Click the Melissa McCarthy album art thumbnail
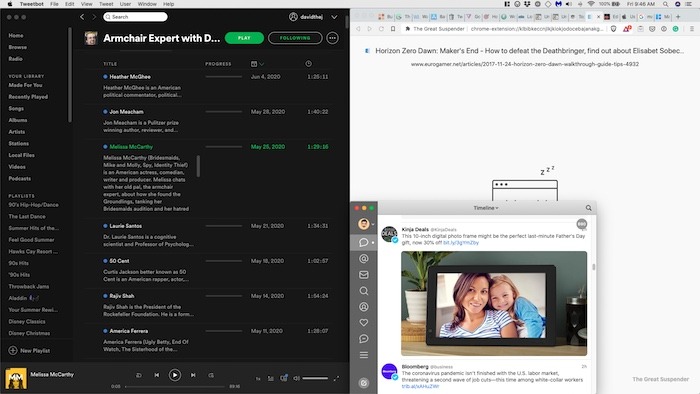The height and width of the screenshot is (394, 700). 16,378
